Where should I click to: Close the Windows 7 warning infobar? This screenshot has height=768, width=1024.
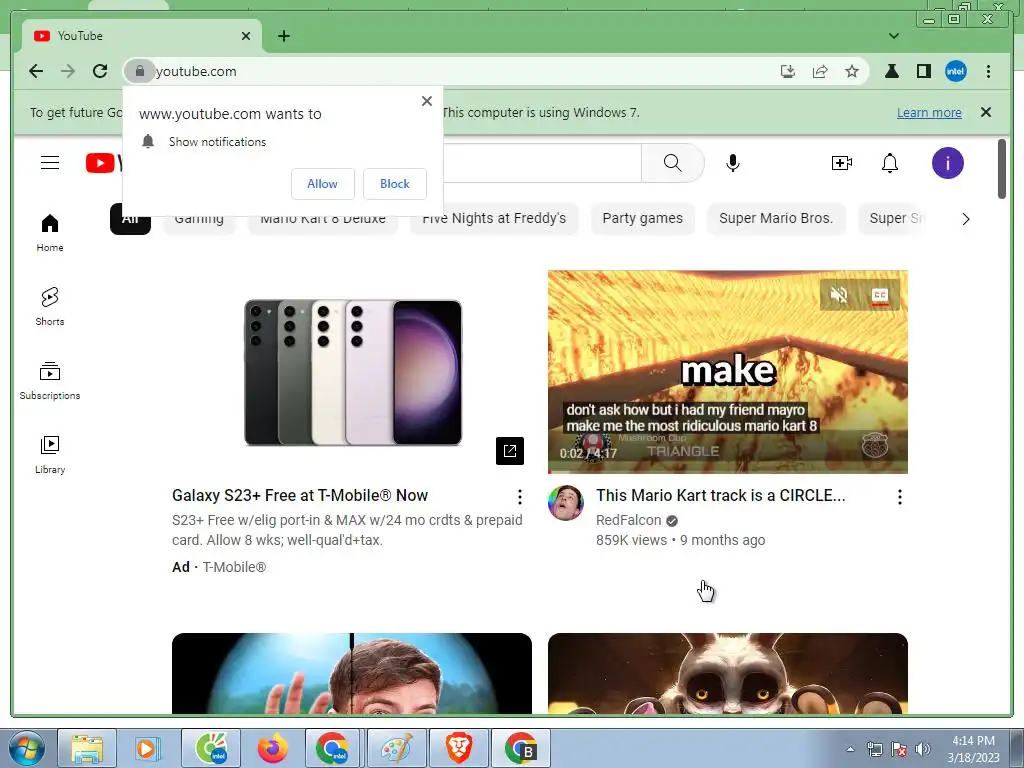[986, 112]
